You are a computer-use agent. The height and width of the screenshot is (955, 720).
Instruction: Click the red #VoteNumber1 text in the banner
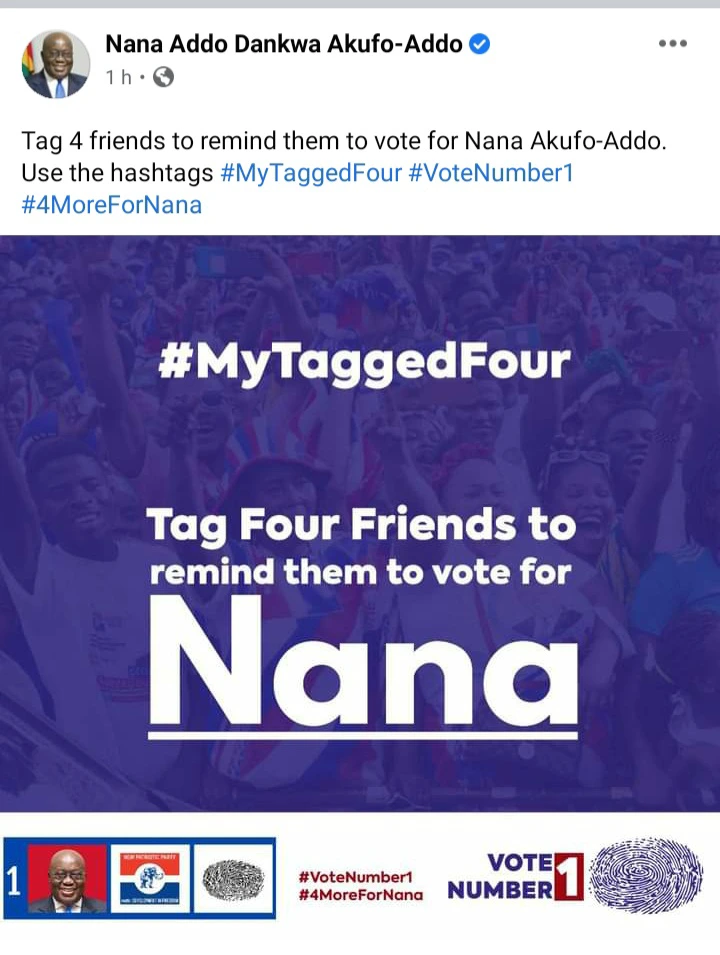pos(356,877)
